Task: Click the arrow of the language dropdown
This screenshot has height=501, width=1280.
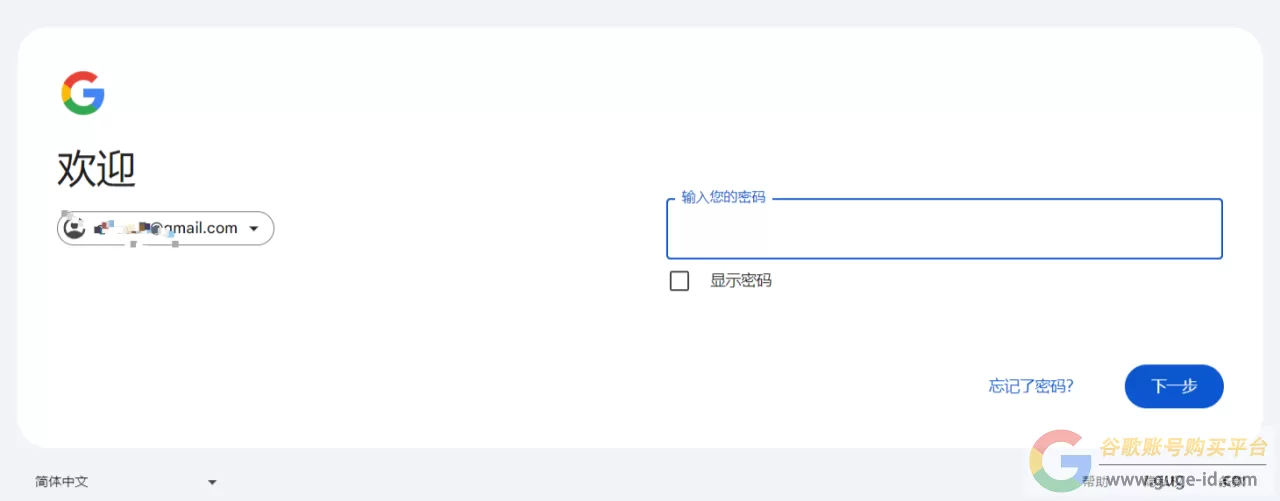Action: click(x=212, y=482)
